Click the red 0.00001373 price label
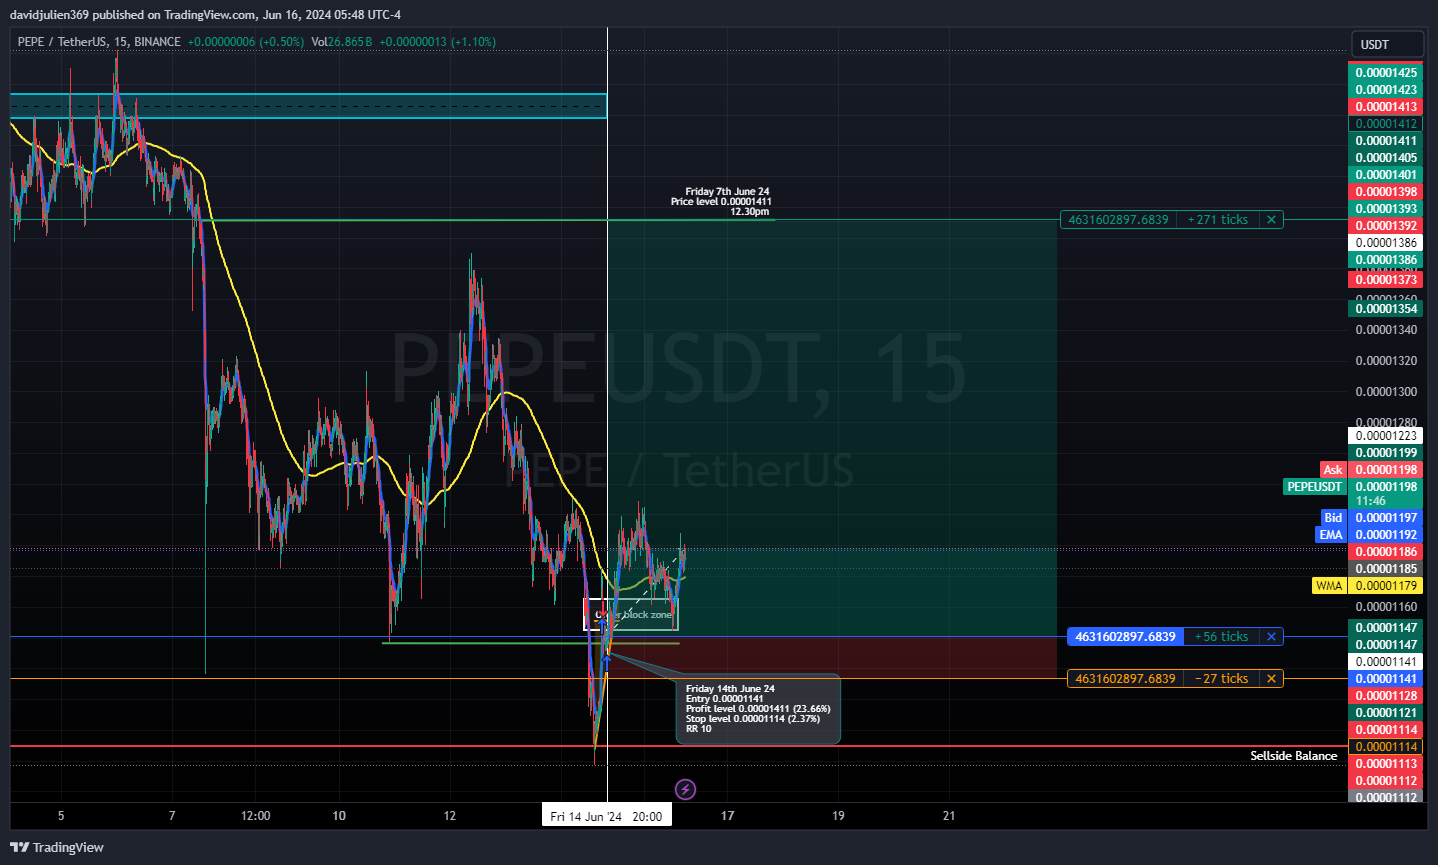Viewport: 1438px width, 865px height. tap(1386, 280)
